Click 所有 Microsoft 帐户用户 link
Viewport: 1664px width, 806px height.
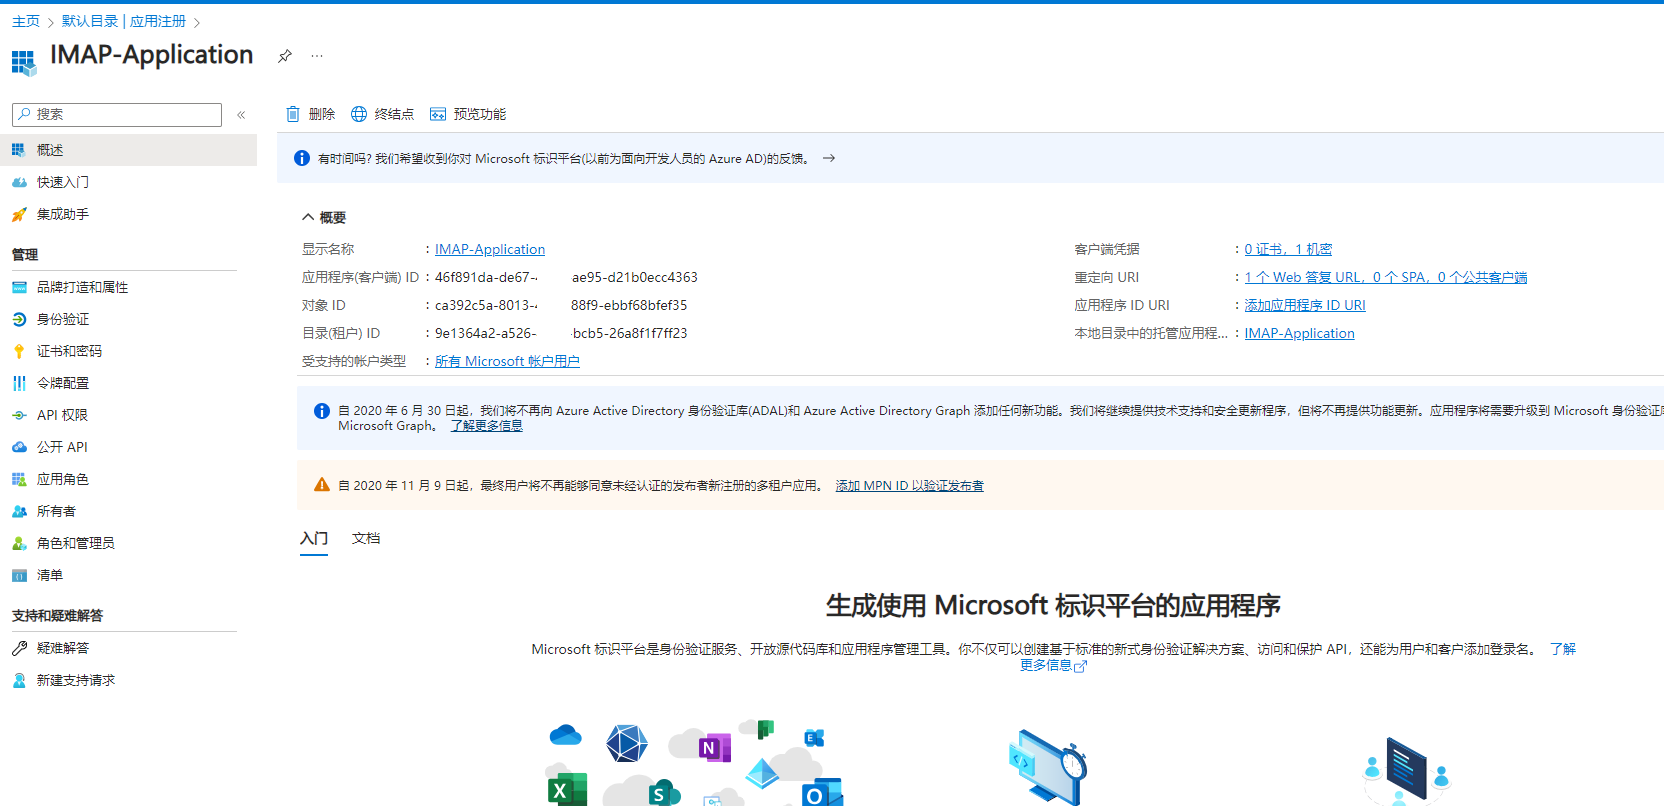pos(507,361)
